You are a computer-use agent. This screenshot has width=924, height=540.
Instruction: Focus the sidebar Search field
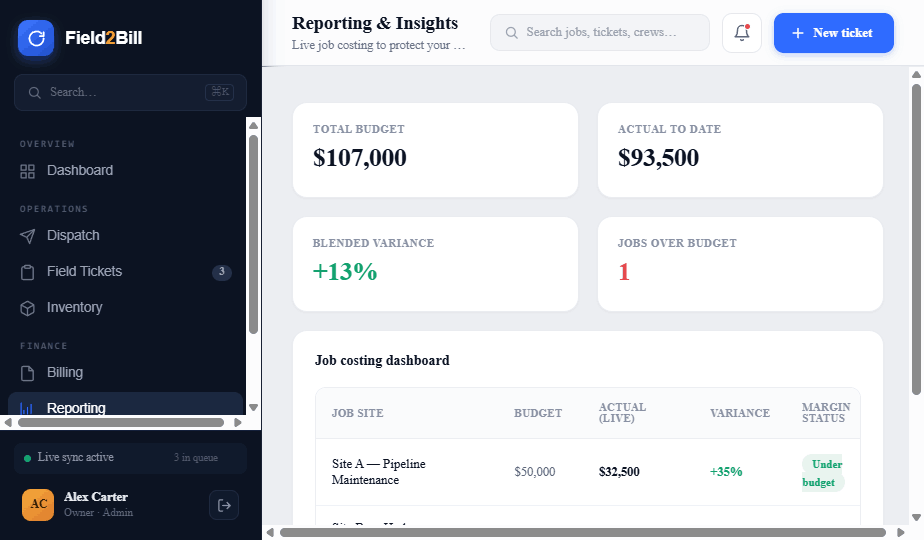point(130,93)
